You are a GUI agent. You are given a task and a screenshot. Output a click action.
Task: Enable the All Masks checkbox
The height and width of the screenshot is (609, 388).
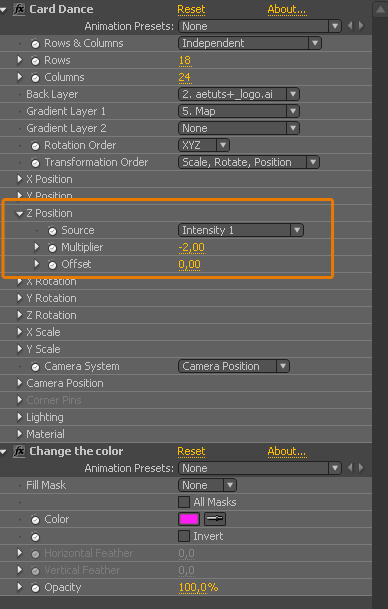coord(184,502)
